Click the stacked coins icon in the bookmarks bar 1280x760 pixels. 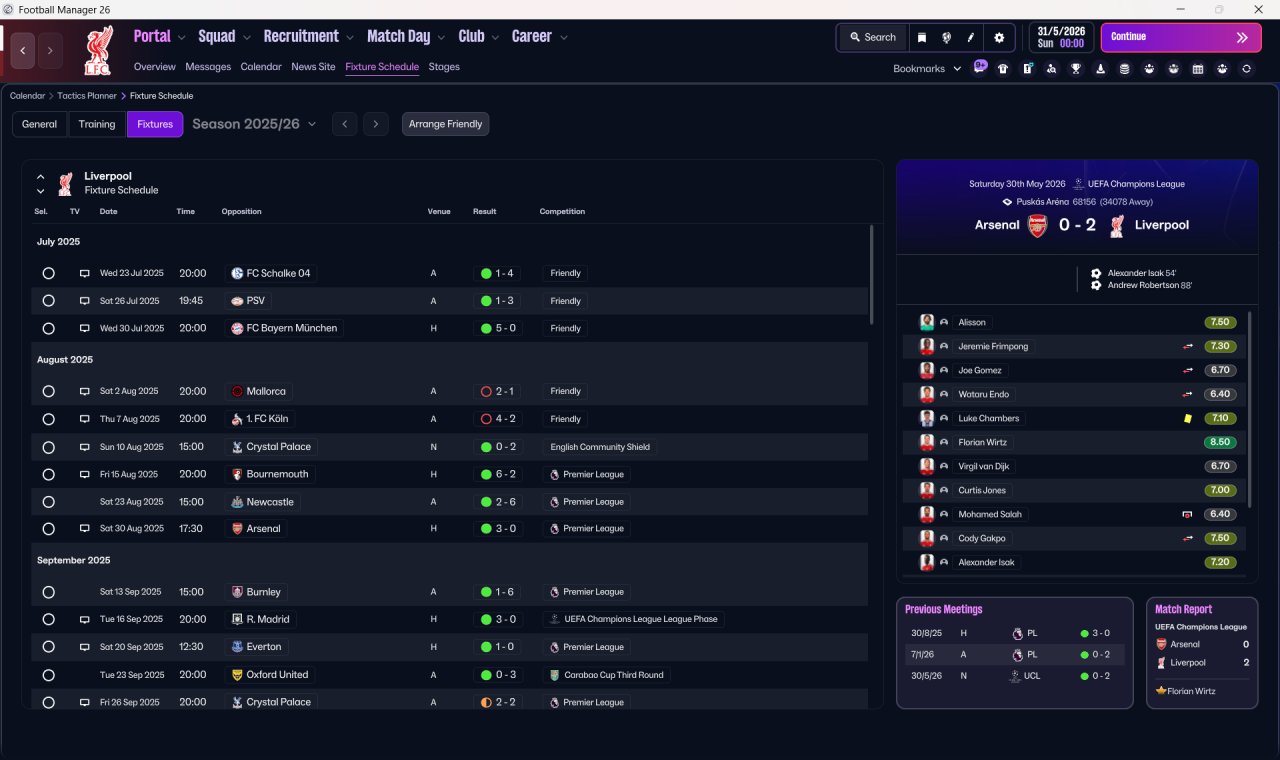pyautogui.click(x=1125, y=69)
